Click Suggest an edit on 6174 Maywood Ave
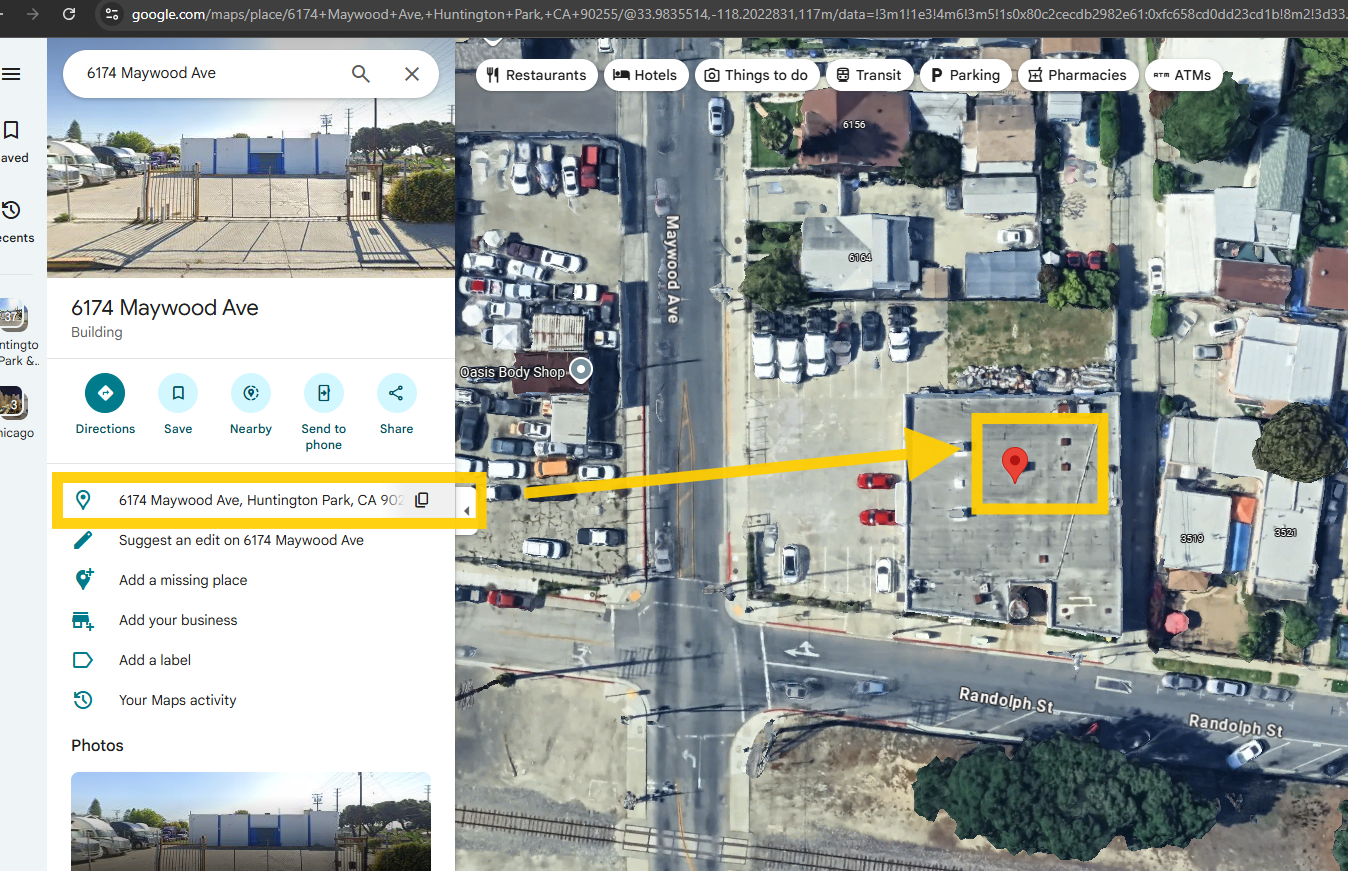 pyautogui.click(x=241, y=540)
